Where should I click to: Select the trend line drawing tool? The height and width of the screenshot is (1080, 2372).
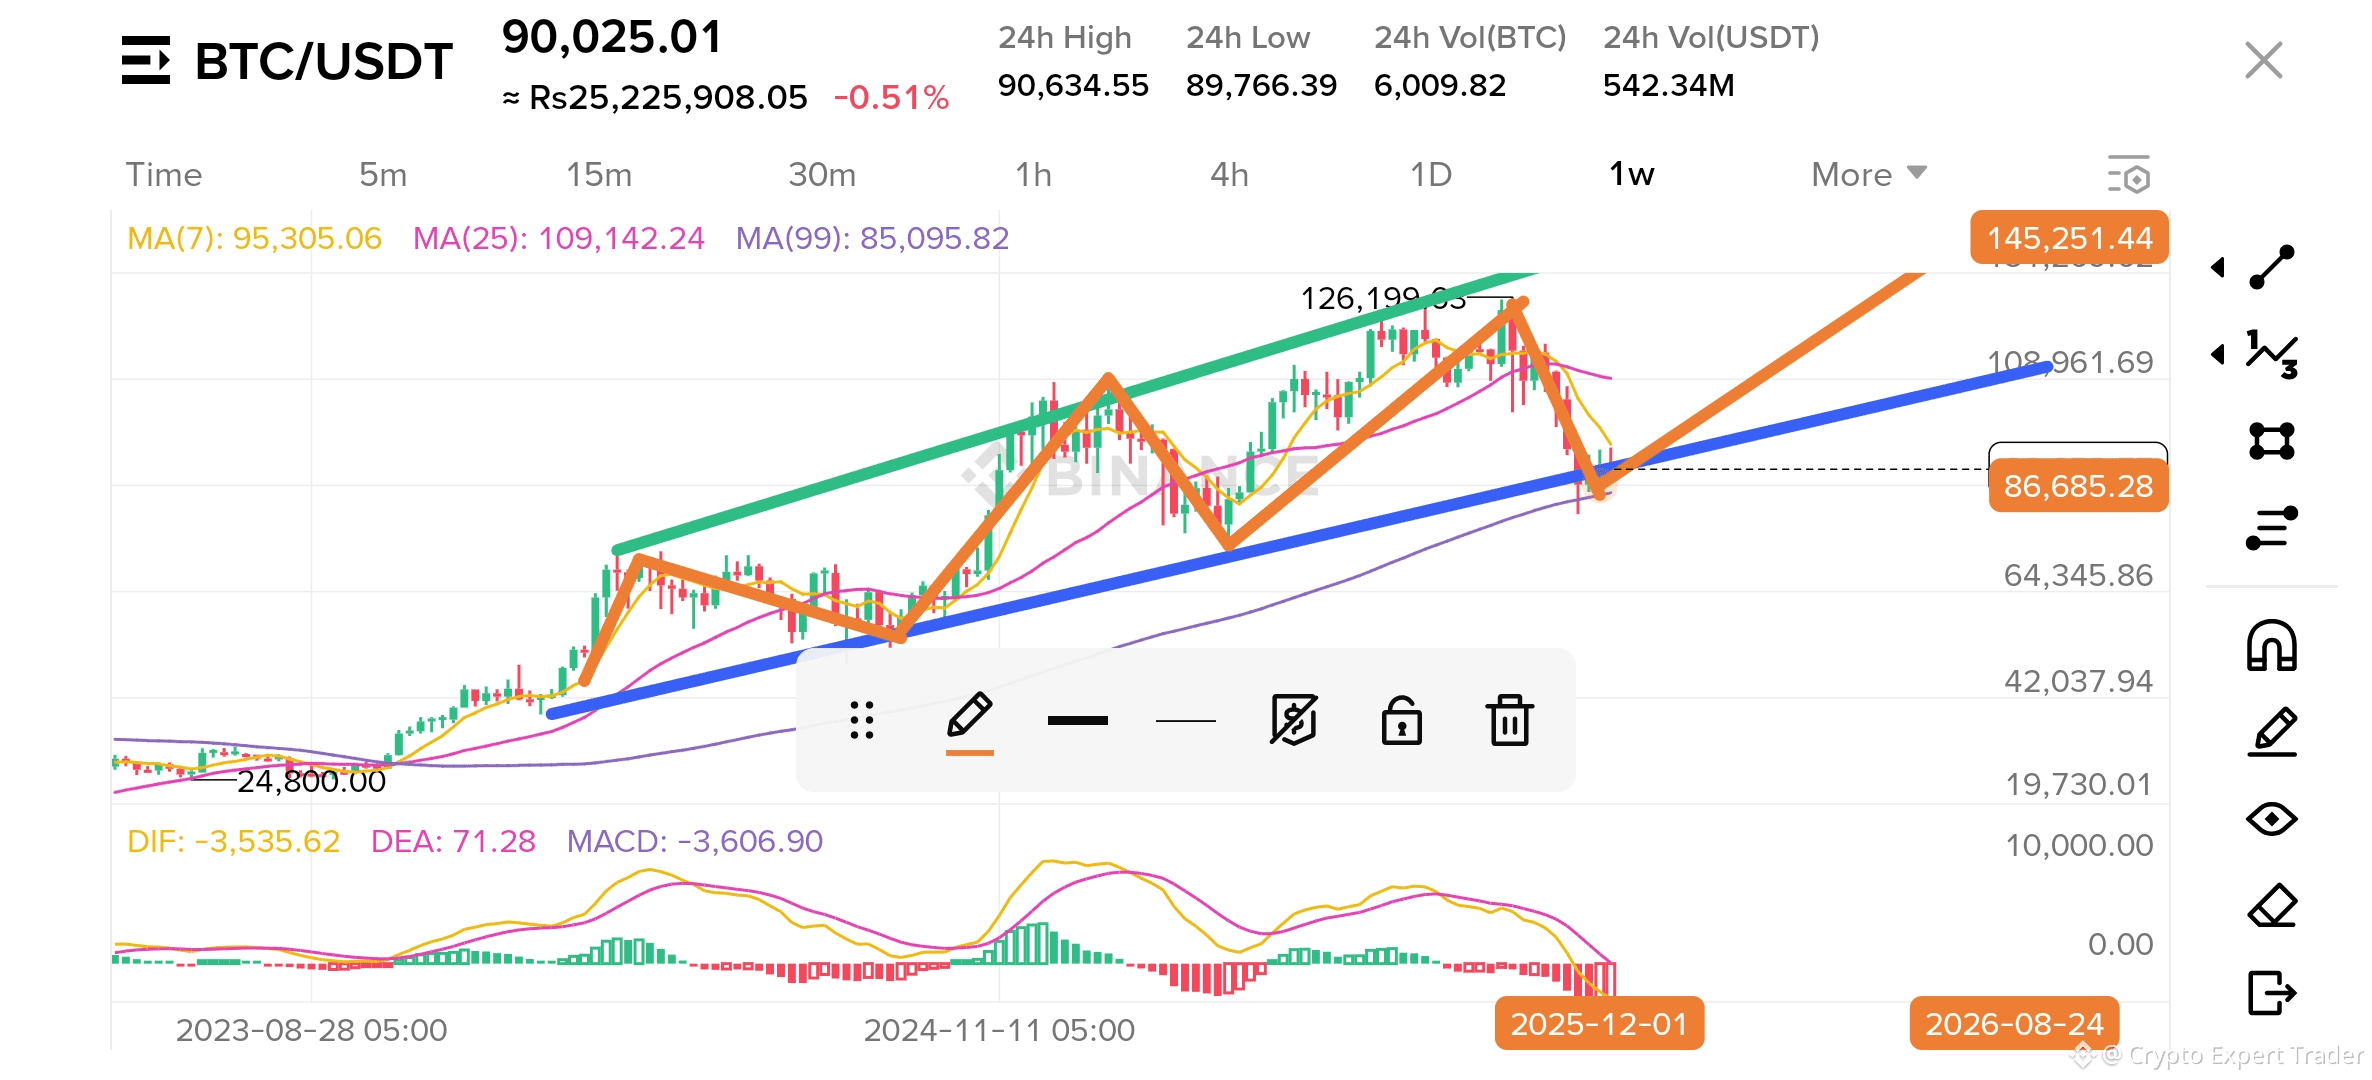(x=2272, y=267)
